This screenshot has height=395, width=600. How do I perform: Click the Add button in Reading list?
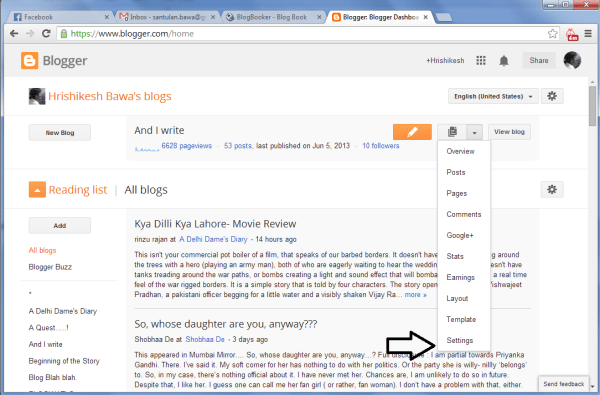(60, 225)
